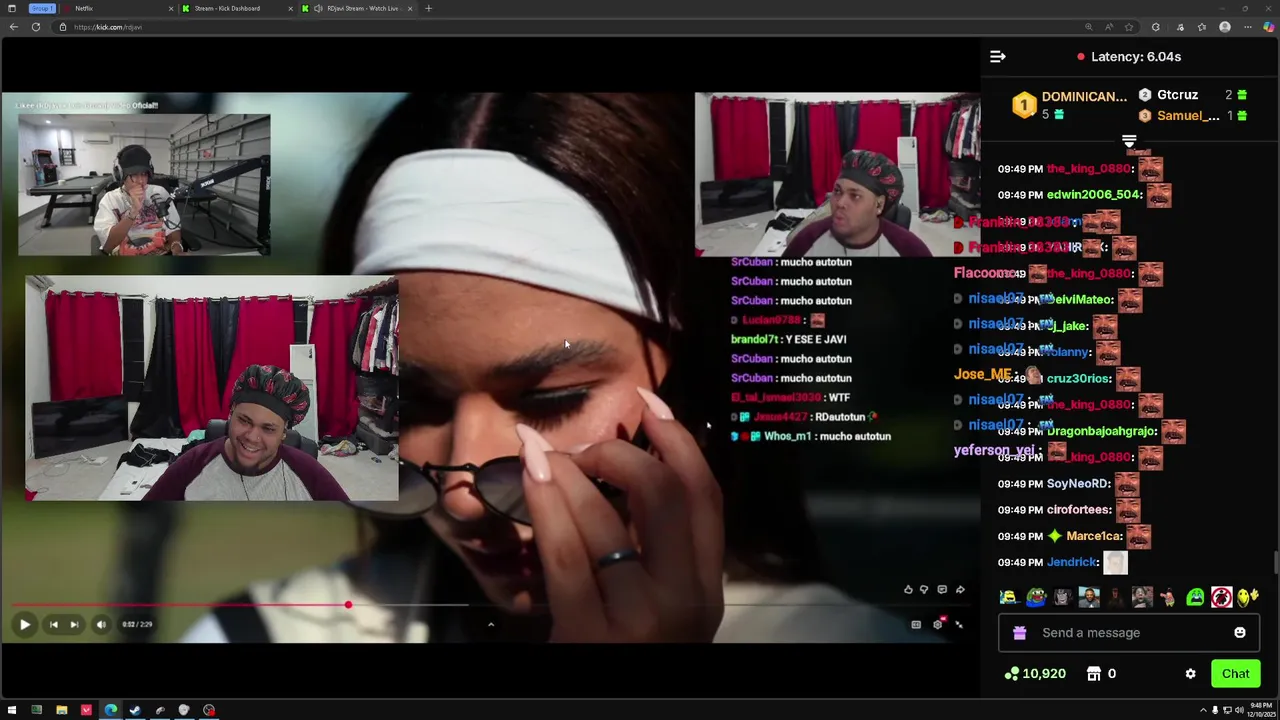Insert the yellow laughing emote in quick-emote row

click(x=1009, y=598)
